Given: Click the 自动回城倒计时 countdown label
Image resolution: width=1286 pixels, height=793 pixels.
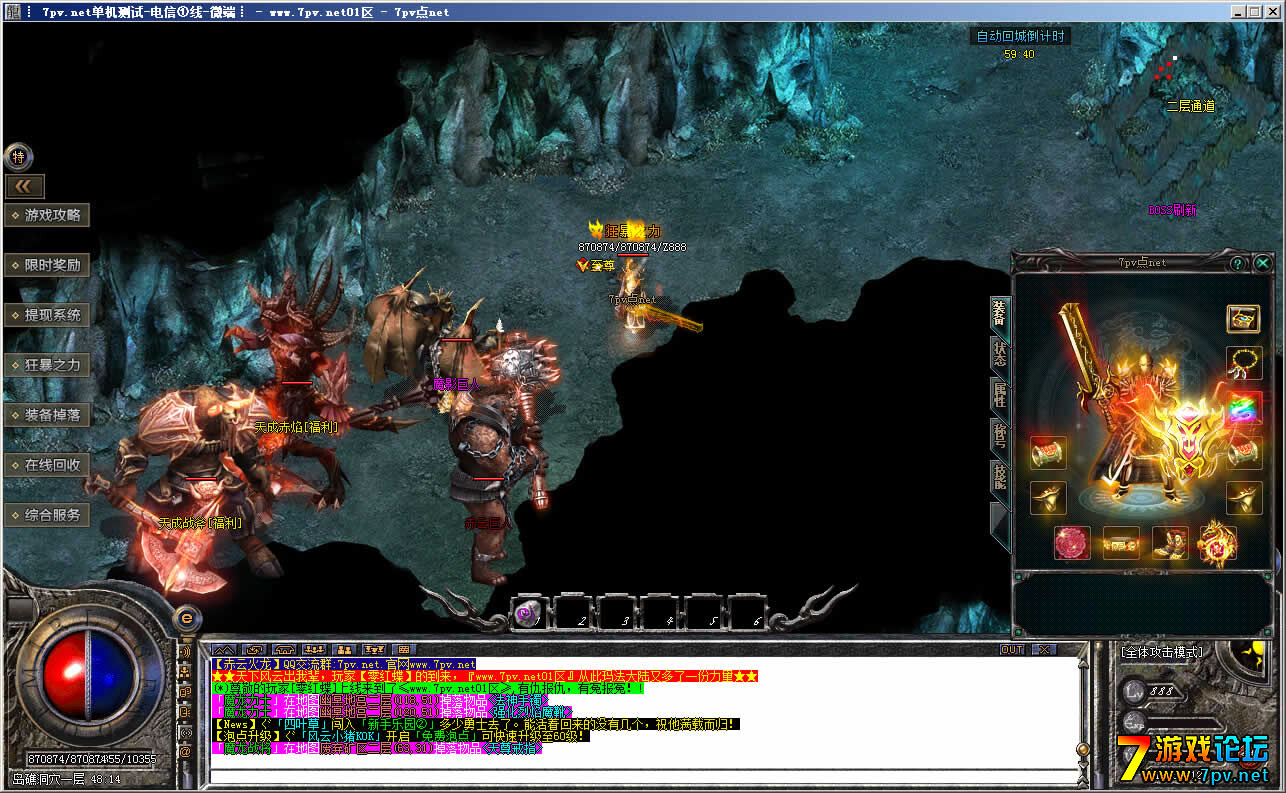Looking at the screenshot, I should tap(1020, 36).
